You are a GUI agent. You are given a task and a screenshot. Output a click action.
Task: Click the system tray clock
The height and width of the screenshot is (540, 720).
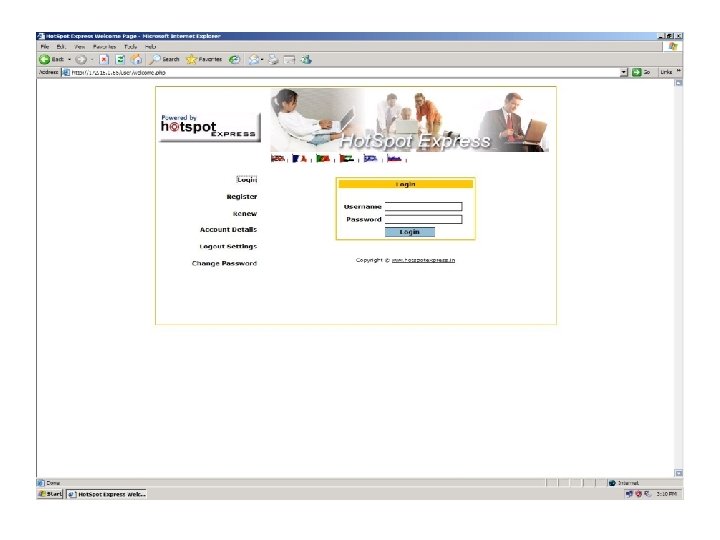[x=666, y=494]
